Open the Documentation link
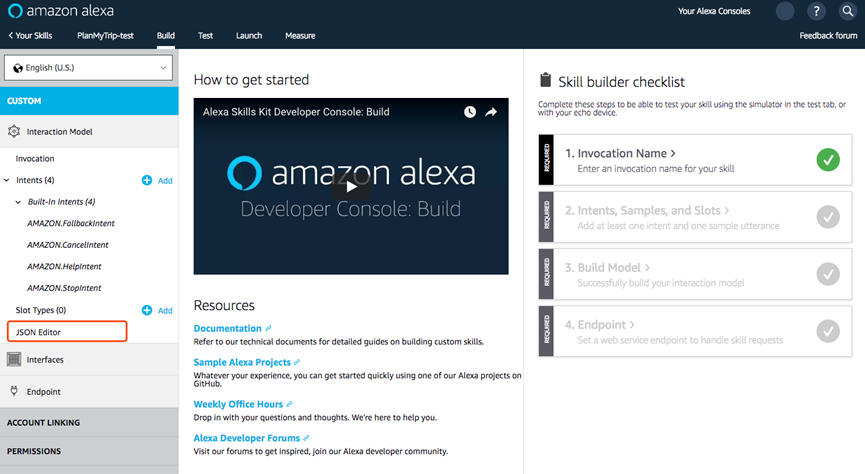This screenshot has width=865, height=474. [227, 328]
